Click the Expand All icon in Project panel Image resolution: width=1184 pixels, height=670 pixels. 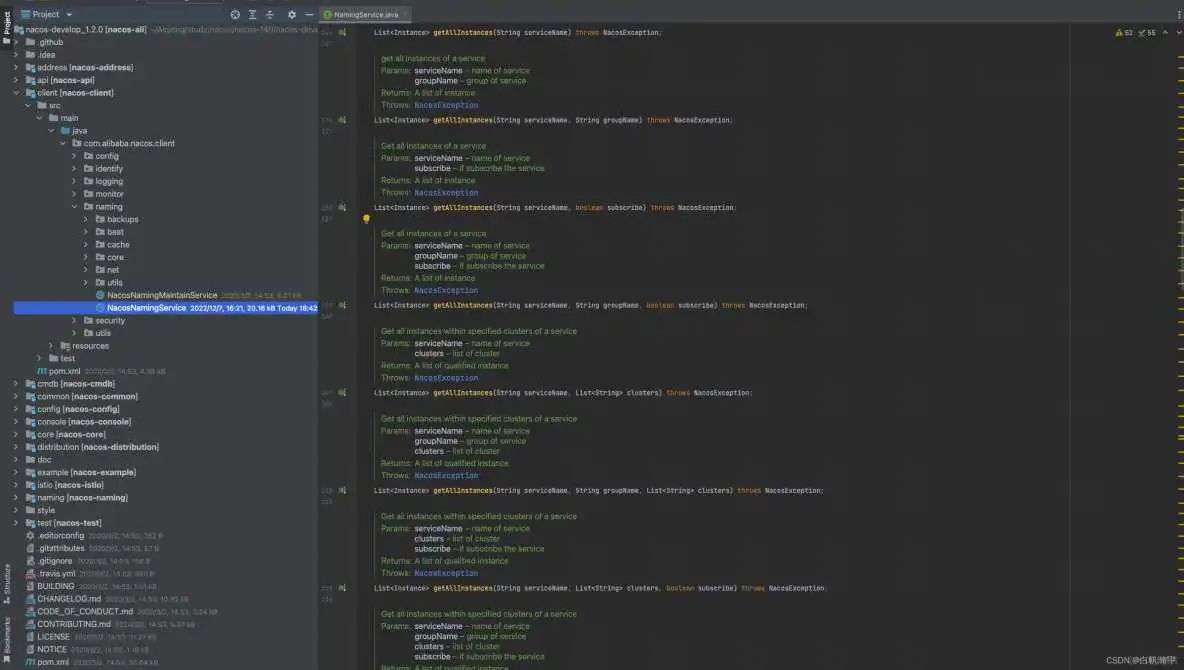[x=252, y=14]
